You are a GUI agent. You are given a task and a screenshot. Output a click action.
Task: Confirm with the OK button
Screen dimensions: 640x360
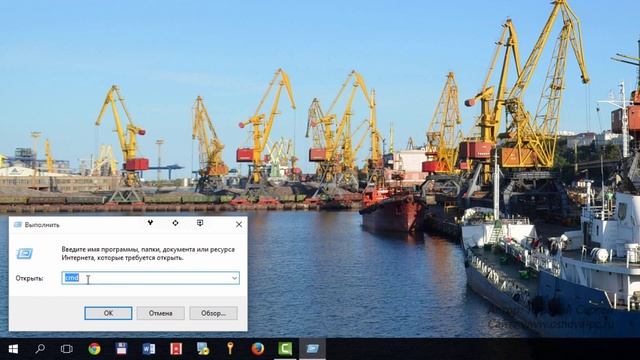click(x=108, y=313)
